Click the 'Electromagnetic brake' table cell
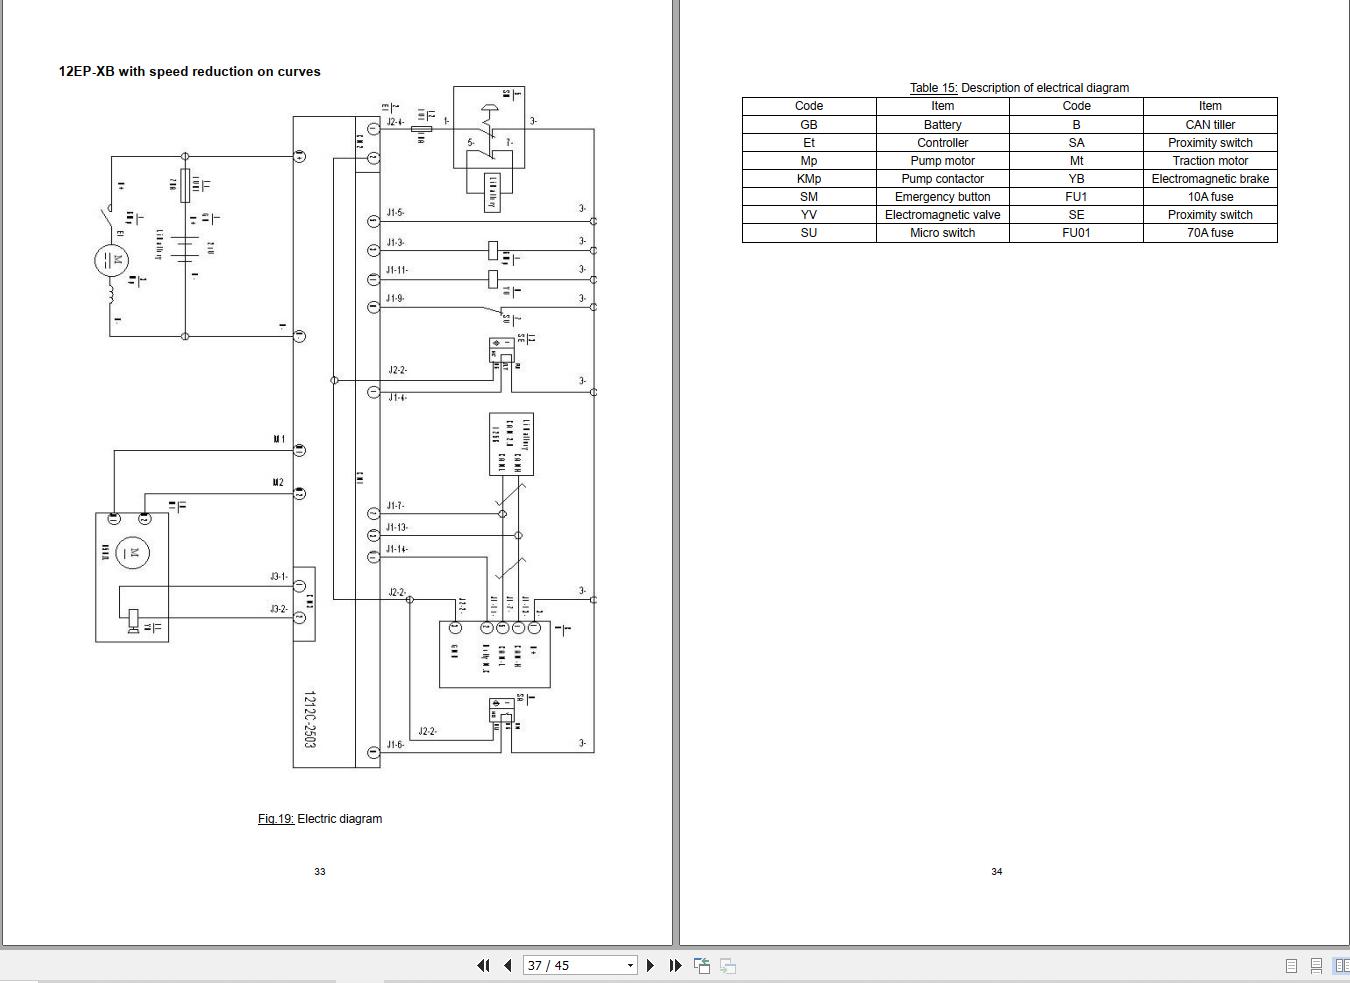 click(1210, 178)
